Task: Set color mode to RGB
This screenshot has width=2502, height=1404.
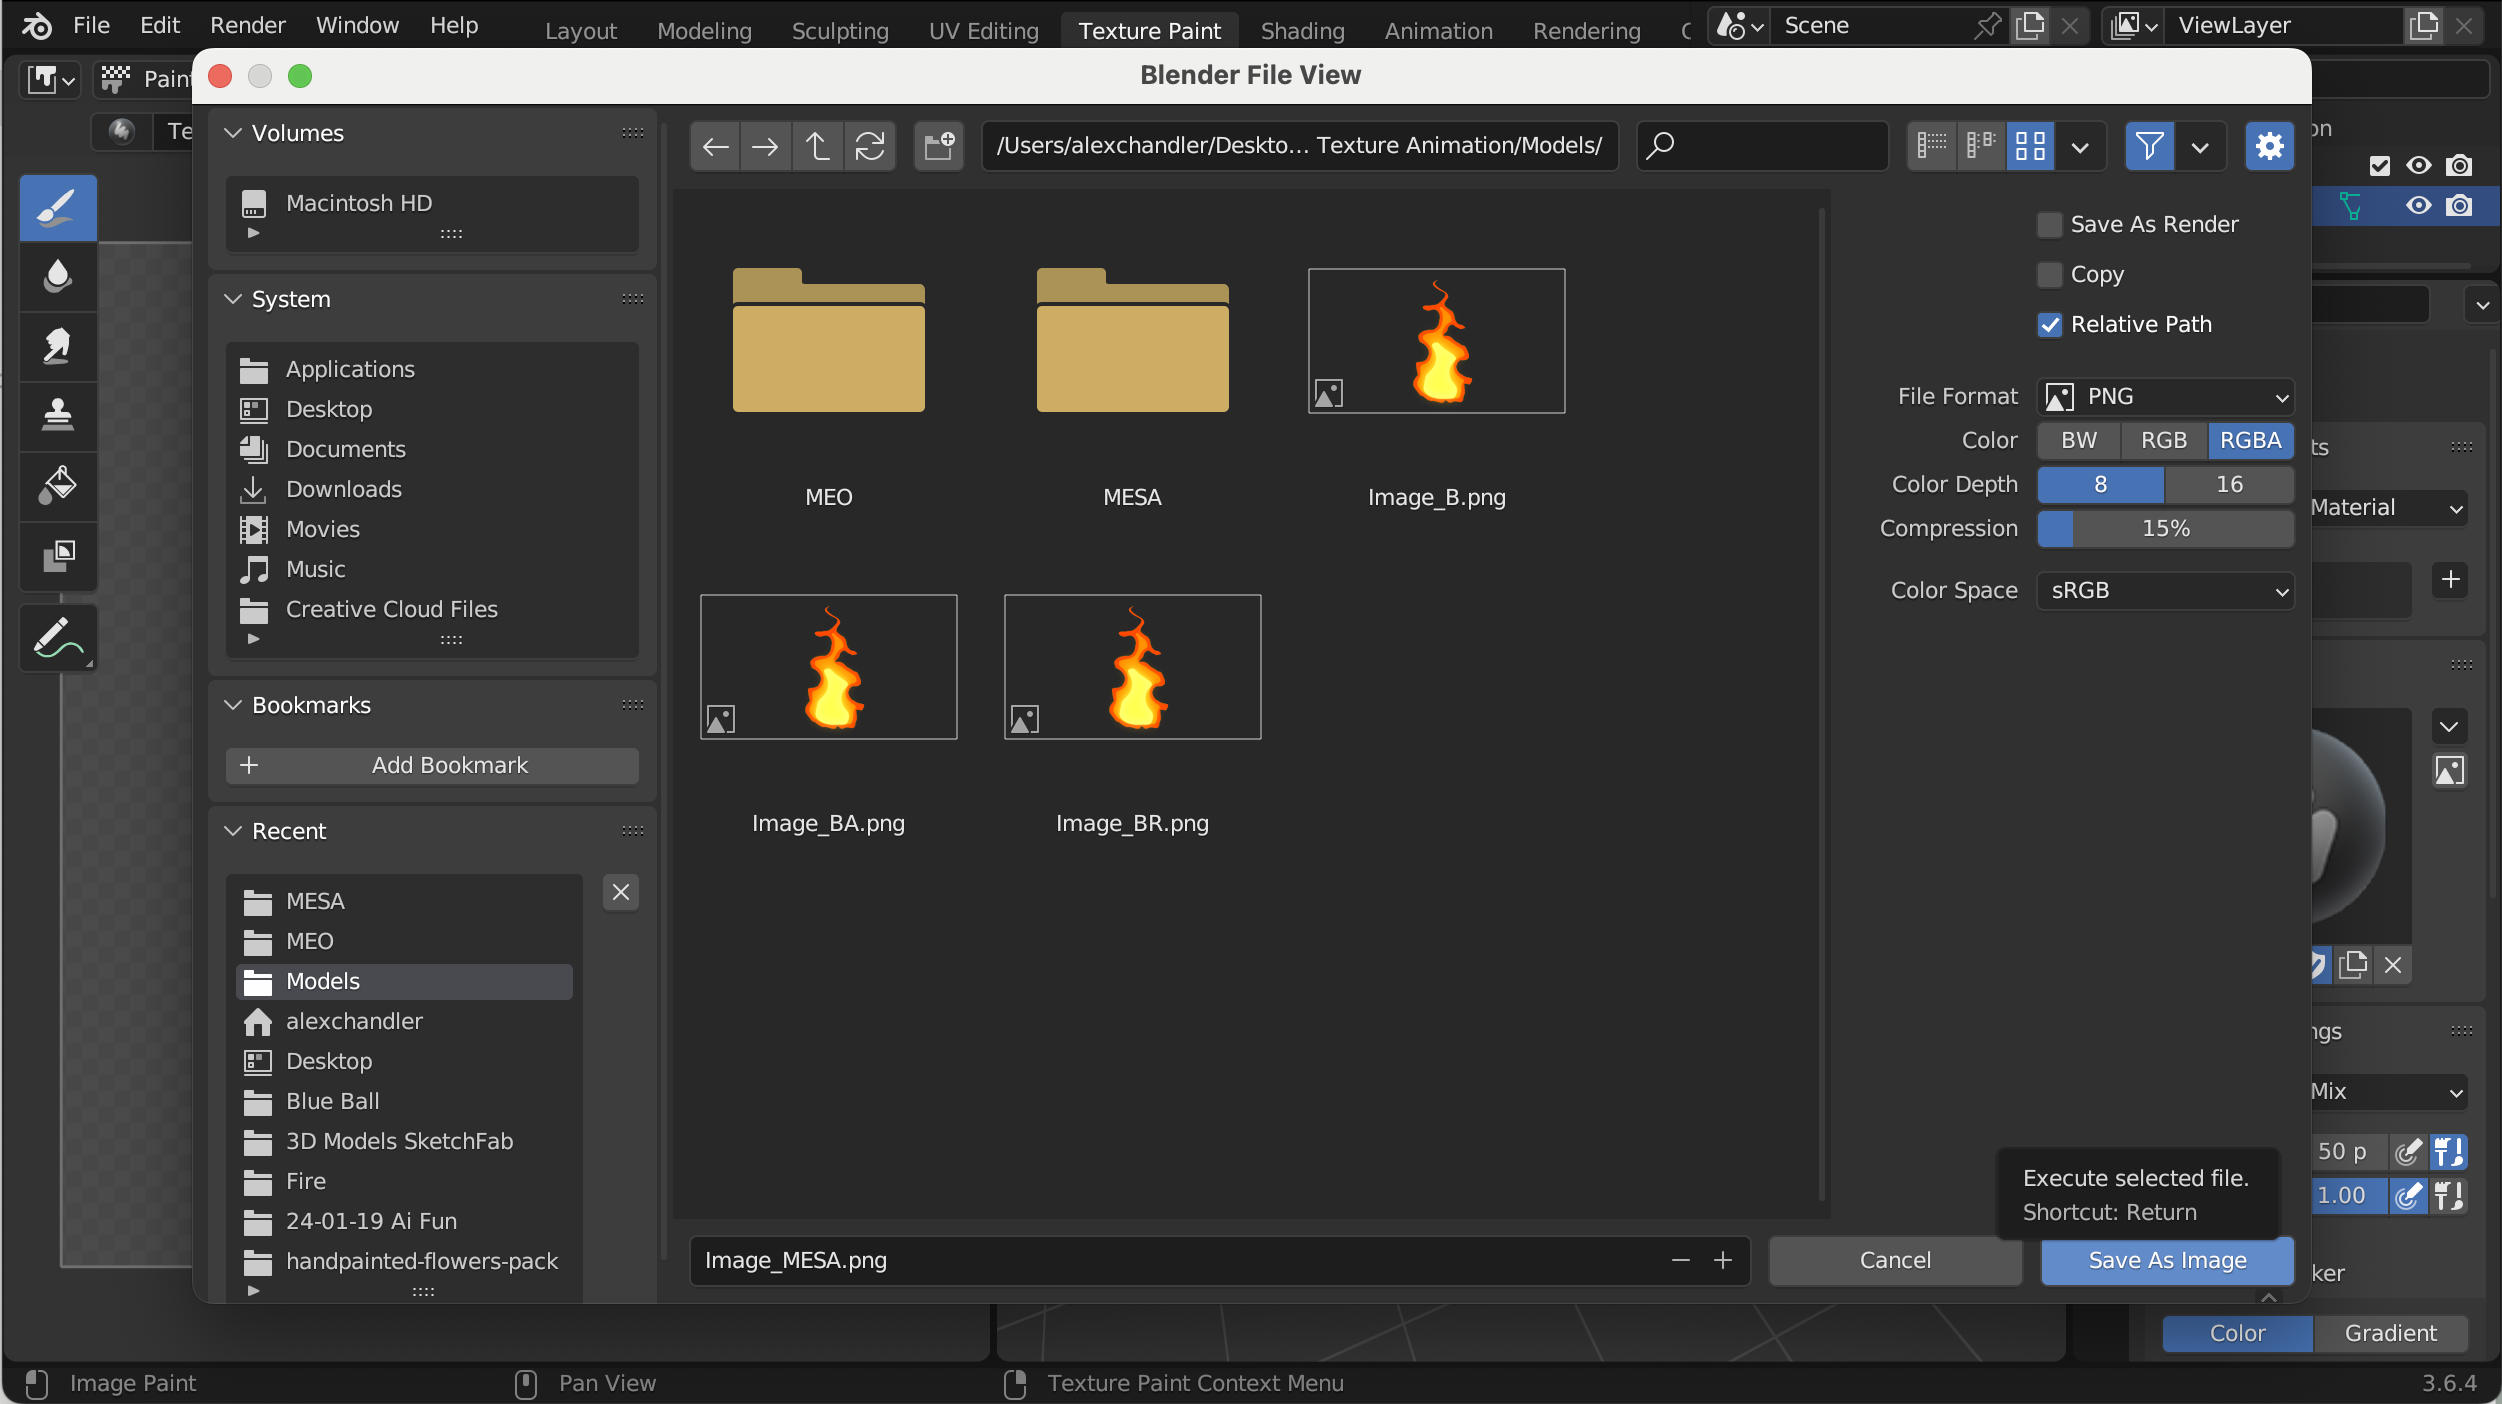Action: [x=2164, y=441]
